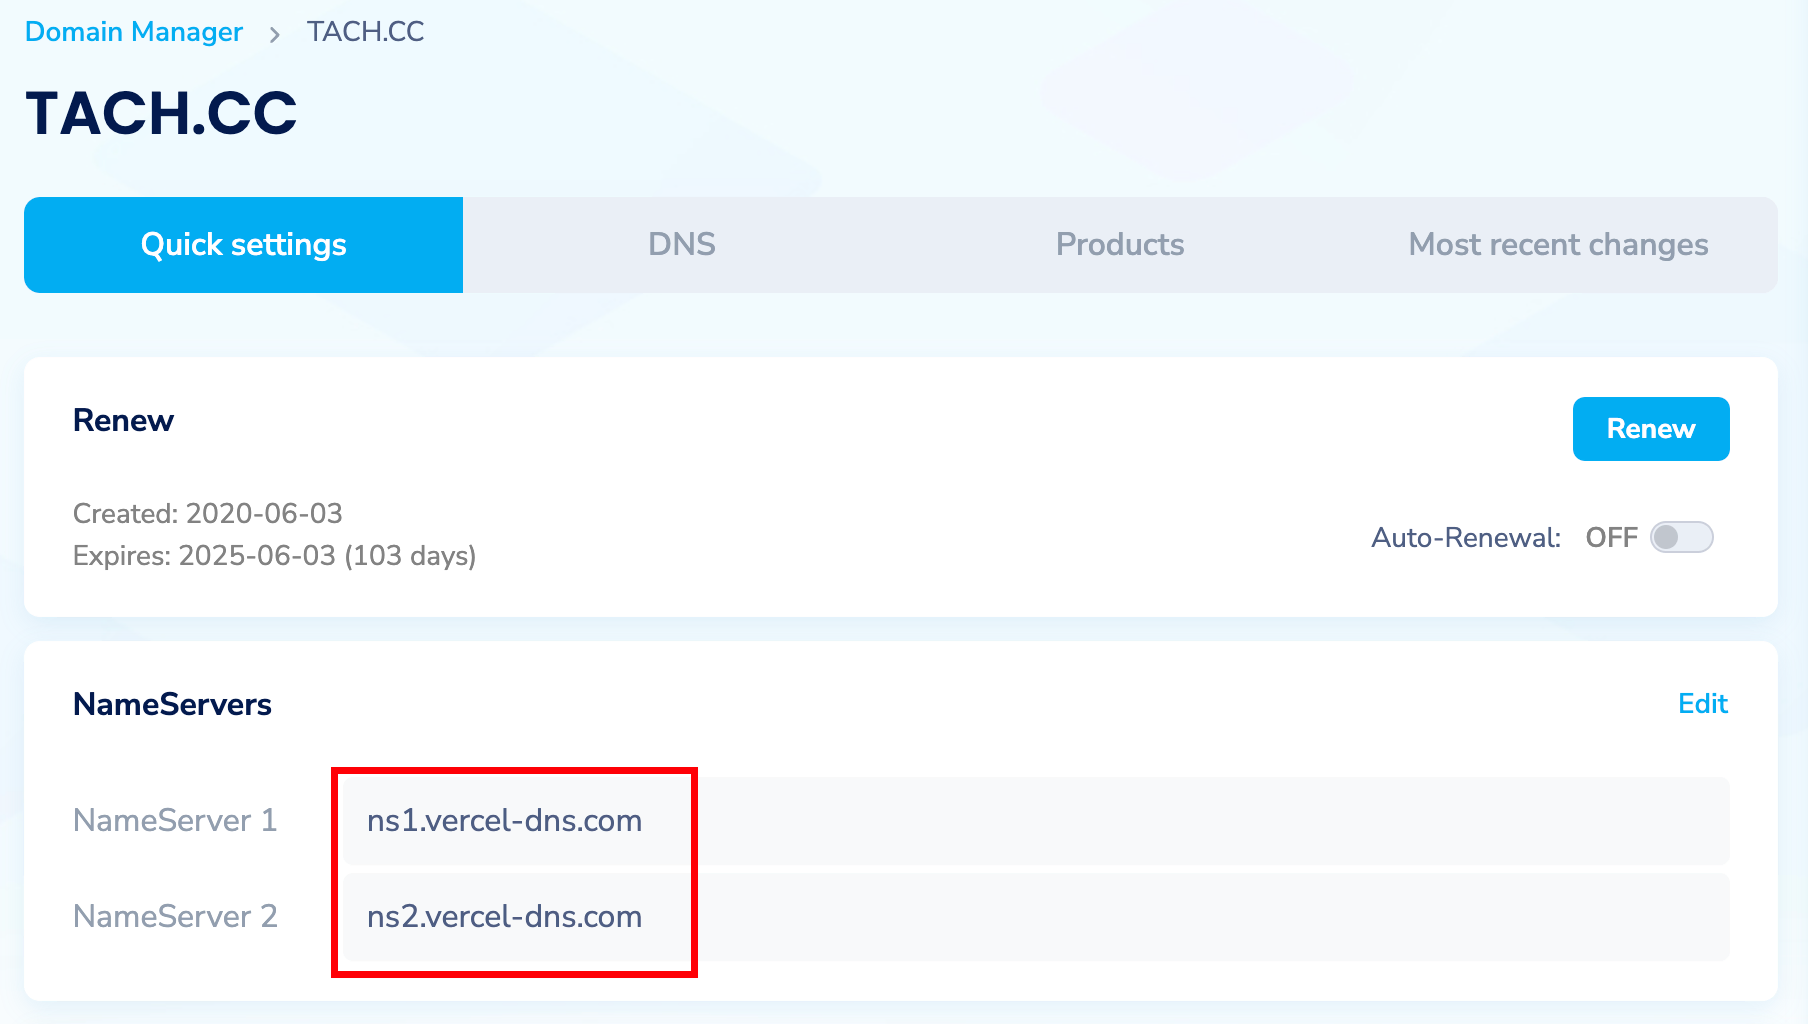View the Most recent changes tab
This screenshot has width=1808, height=1024.
(x=1557, y=245)
